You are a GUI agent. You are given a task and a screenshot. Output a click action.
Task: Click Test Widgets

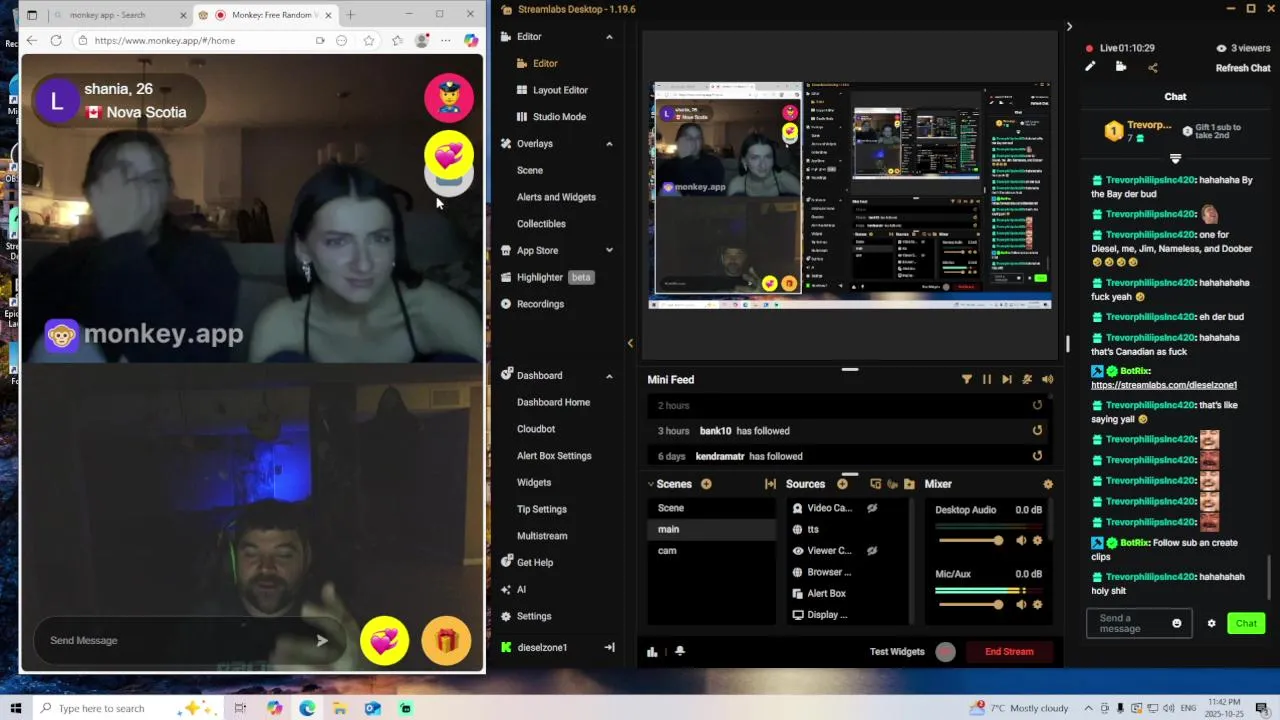(897, 652)
